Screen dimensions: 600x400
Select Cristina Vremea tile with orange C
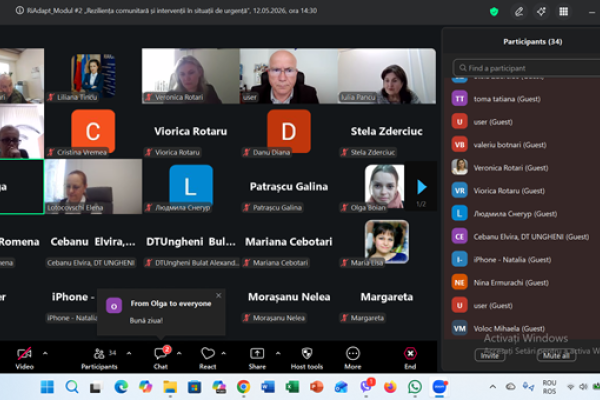93,131
